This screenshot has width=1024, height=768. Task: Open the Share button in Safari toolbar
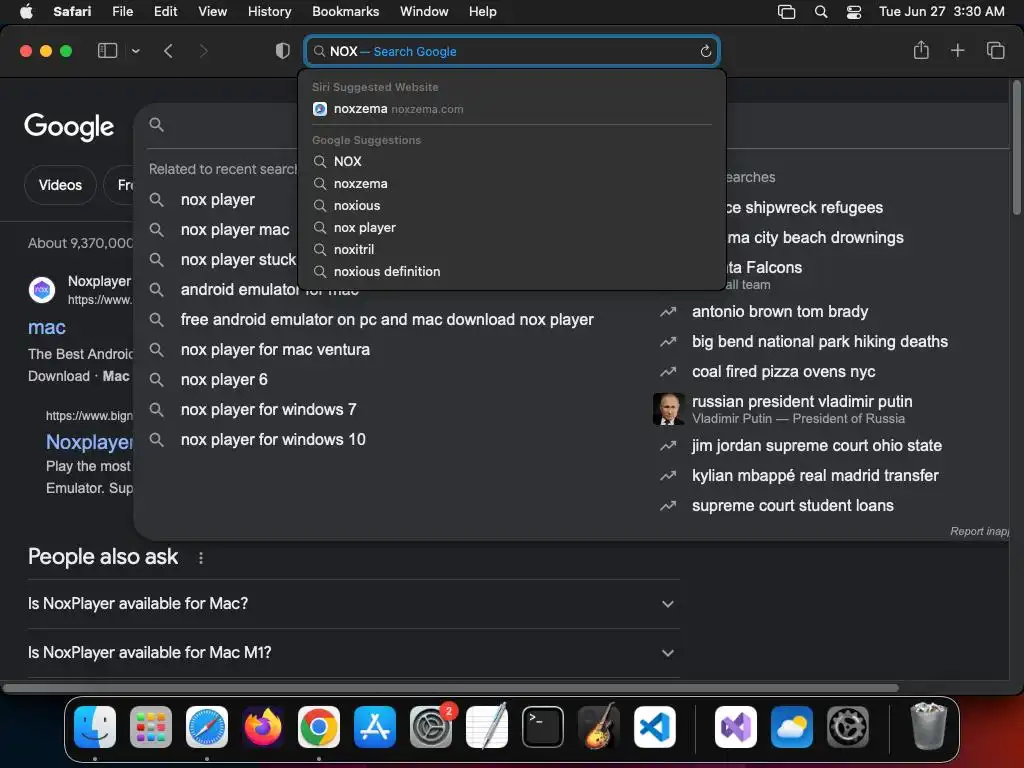[921, 50]
